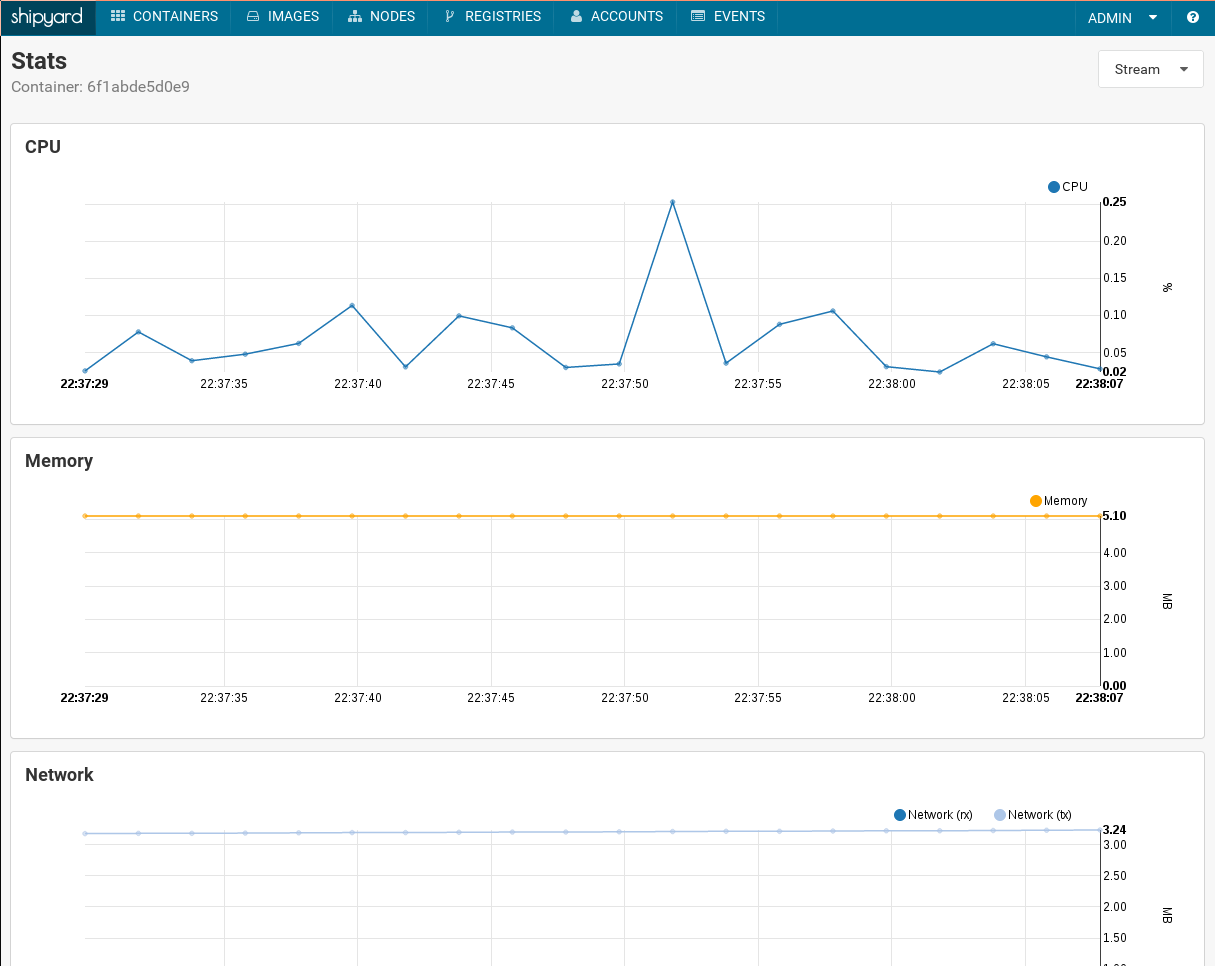The image size is (1215, 966).
Task: Toggle the CPU legend series
Action: tap(1068, 187)
